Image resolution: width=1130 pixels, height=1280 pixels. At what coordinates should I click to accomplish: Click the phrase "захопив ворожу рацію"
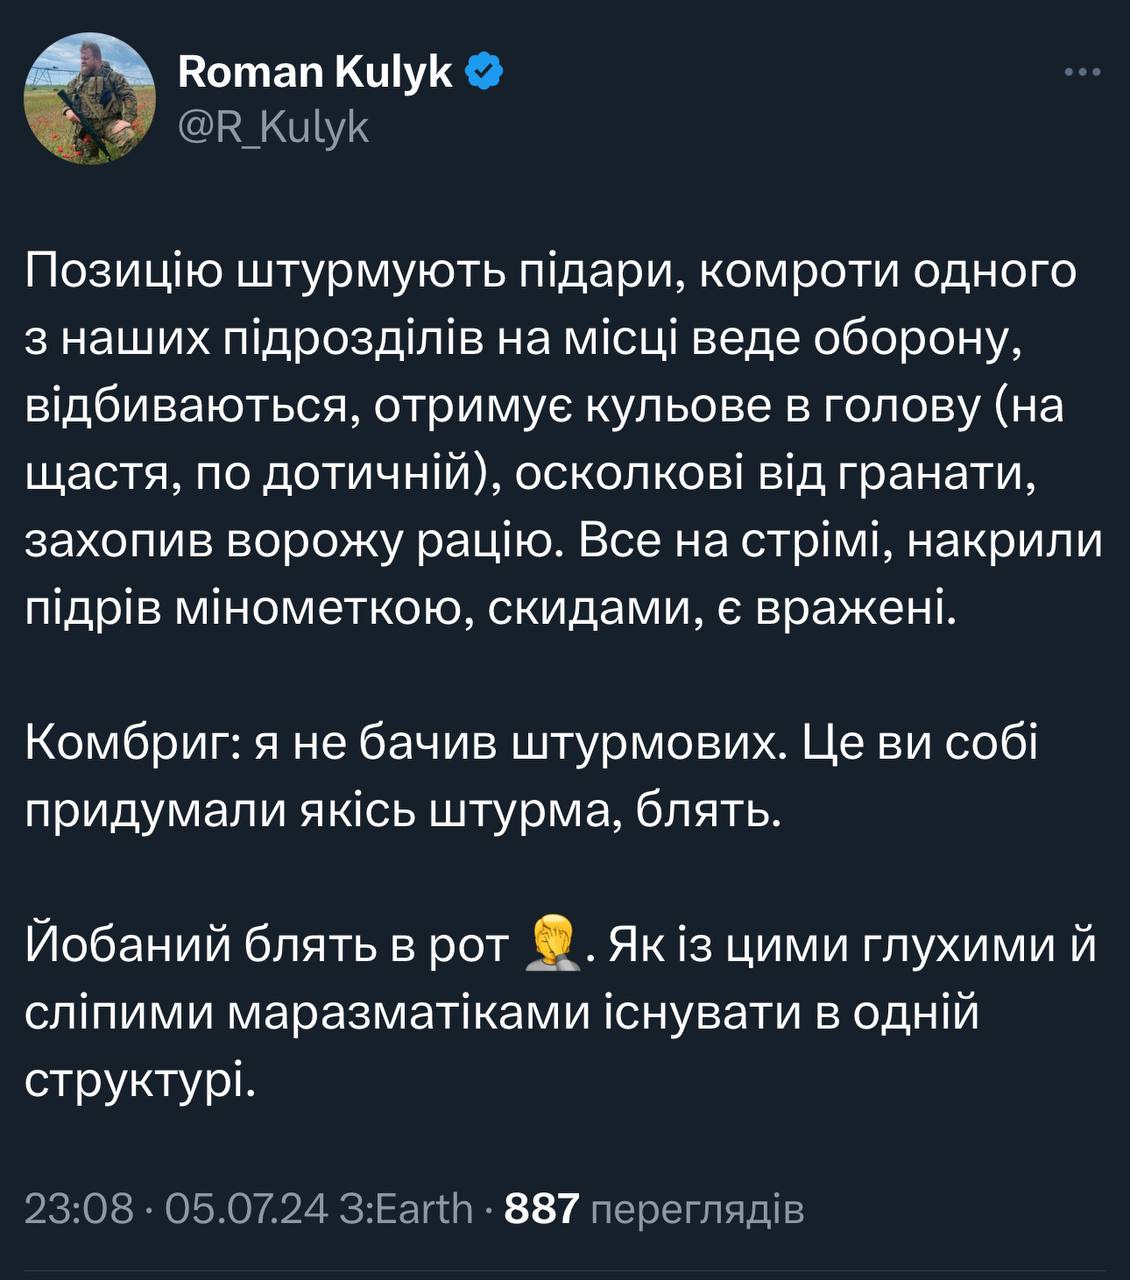pos(288,541)
